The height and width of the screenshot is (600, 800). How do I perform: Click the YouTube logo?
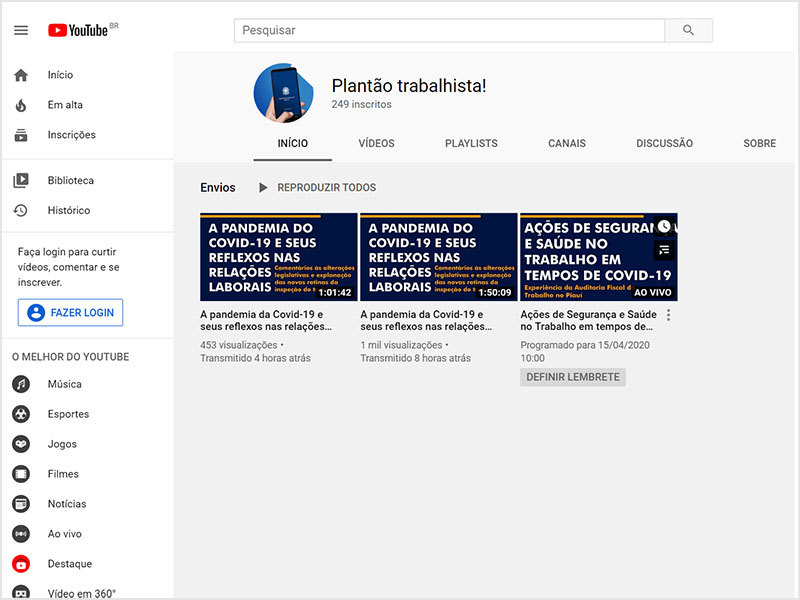pyautogui.click(x=78, y=30)
